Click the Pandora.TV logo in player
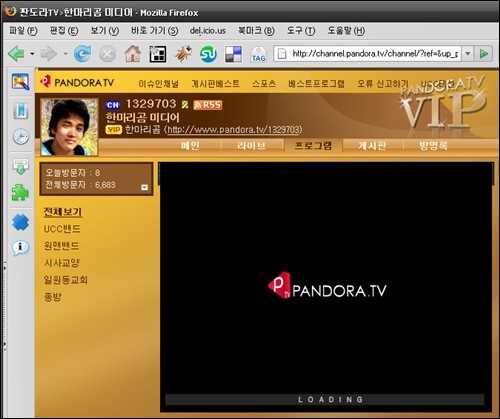Image resolution: width=500 pixels, height=419 pixels. coord(327,286)
